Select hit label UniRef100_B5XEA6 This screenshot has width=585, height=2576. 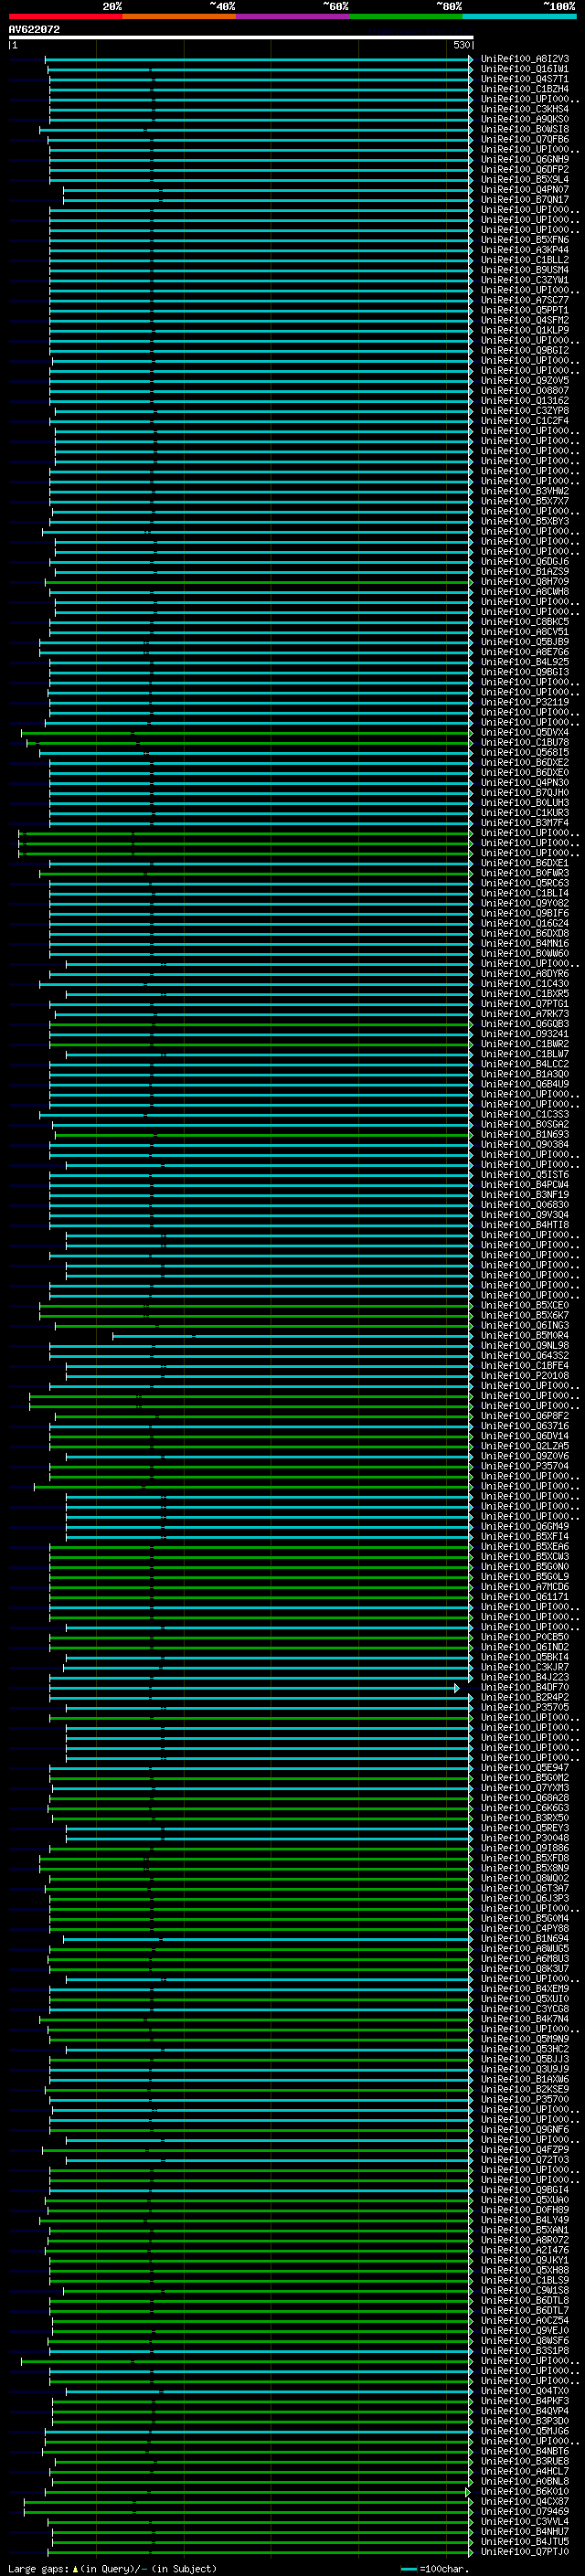coord(524,1547)
